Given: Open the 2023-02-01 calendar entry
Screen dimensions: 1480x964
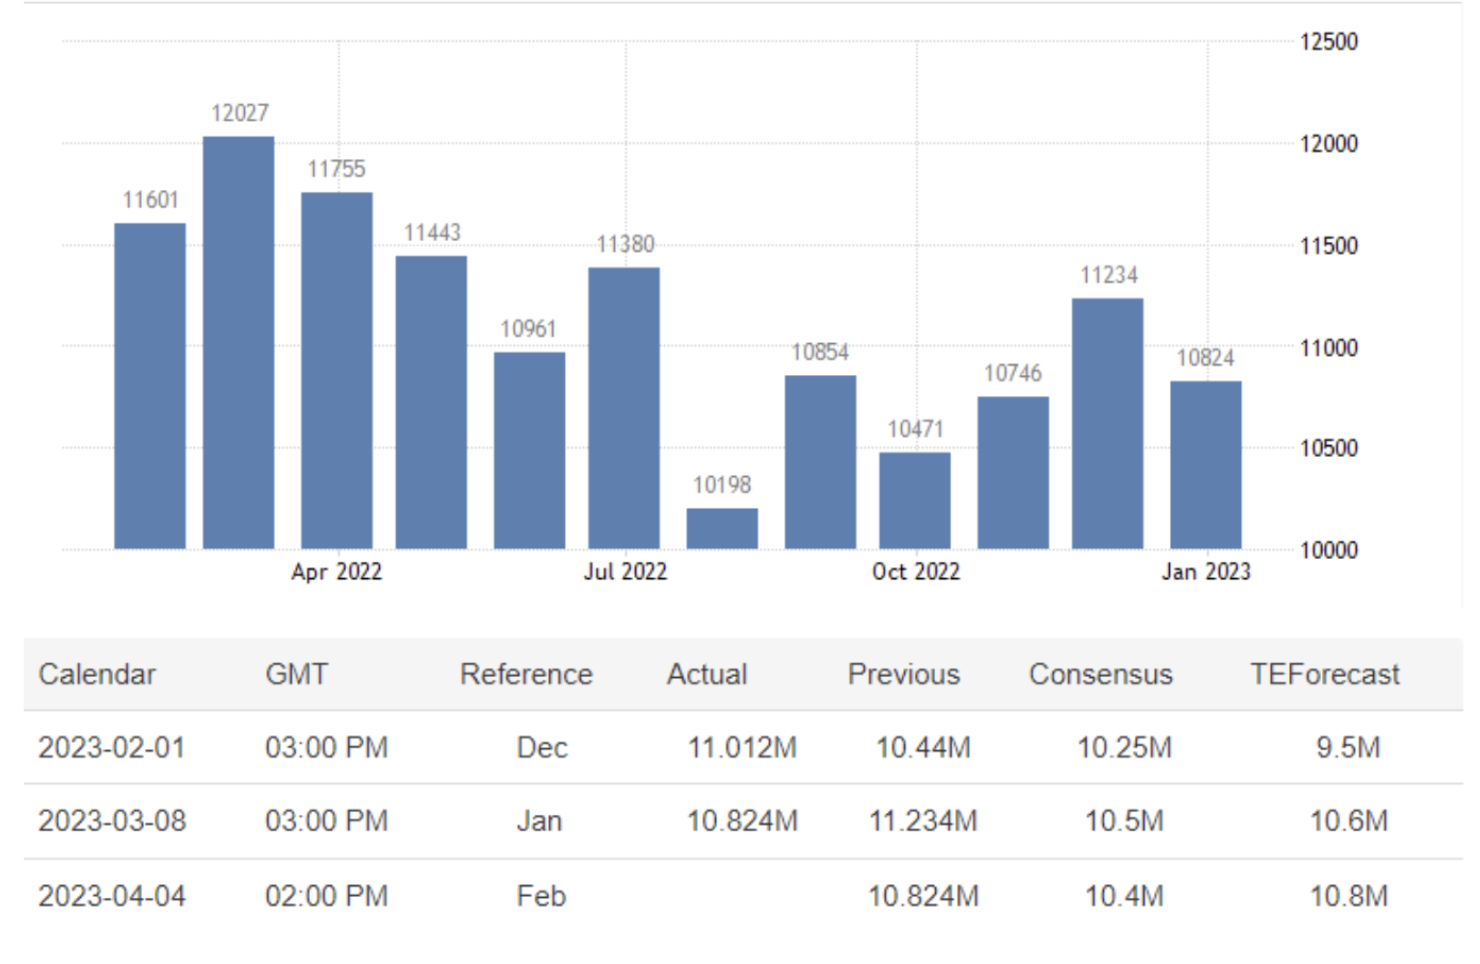Looking at the screenshot, I should pyautogui.click(x=111, y=747).
